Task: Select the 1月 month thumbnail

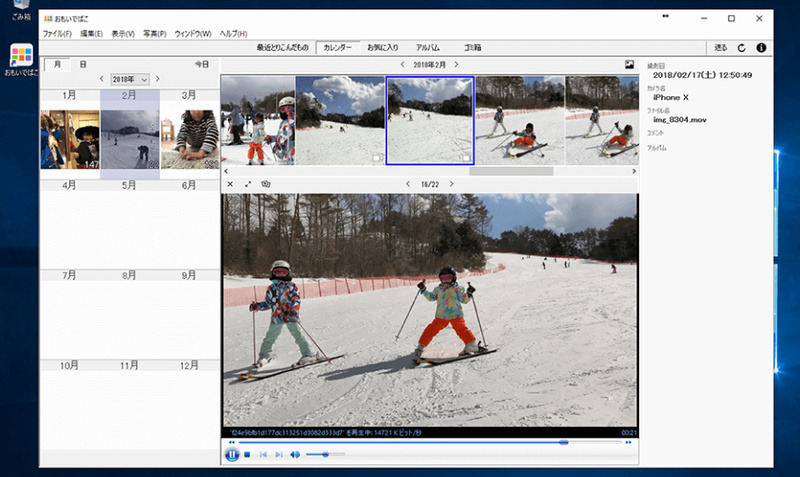Action: coord(70,139)
